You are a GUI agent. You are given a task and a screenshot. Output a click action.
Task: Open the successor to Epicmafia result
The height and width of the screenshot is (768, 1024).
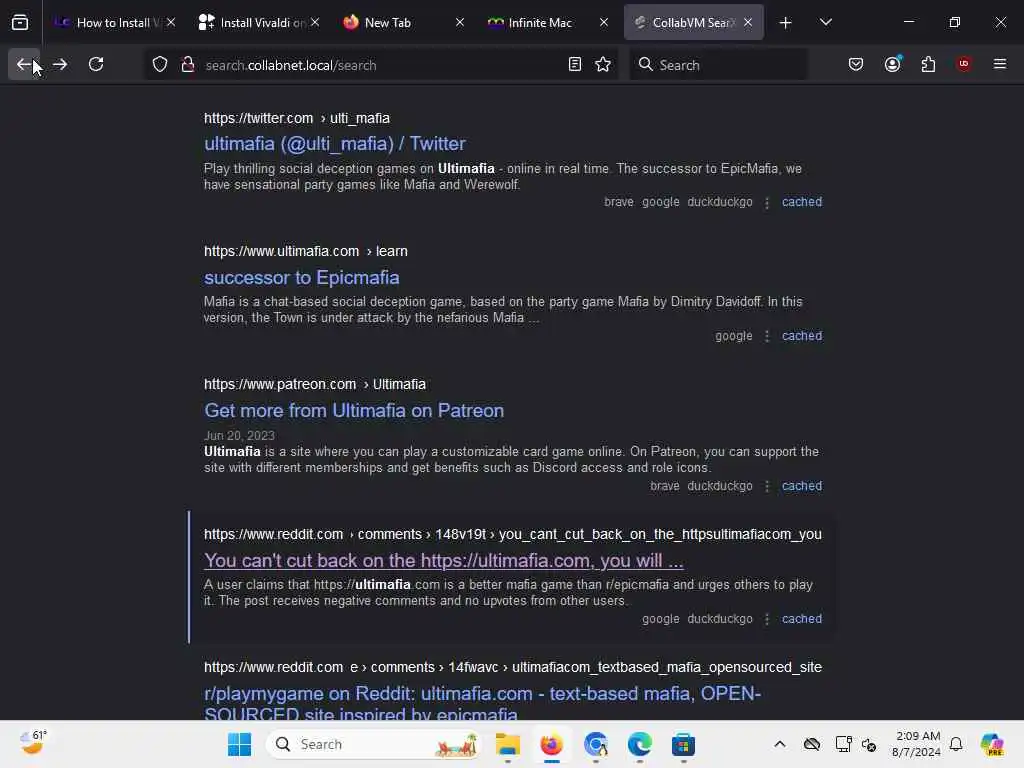(302, 278)
